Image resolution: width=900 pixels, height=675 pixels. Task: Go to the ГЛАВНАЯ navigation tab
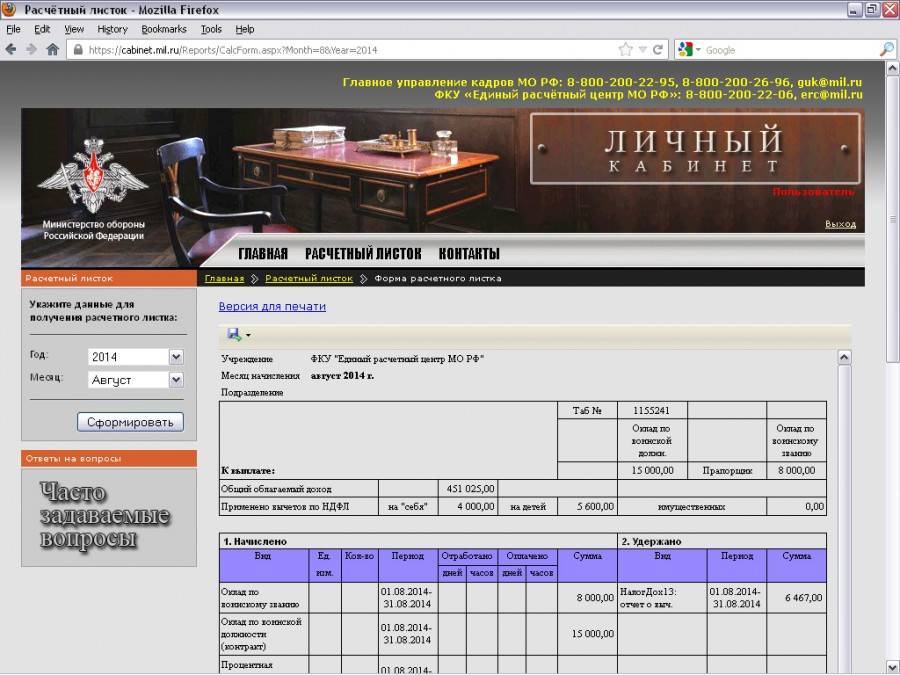pyautogui.click(x=263, y=254)
